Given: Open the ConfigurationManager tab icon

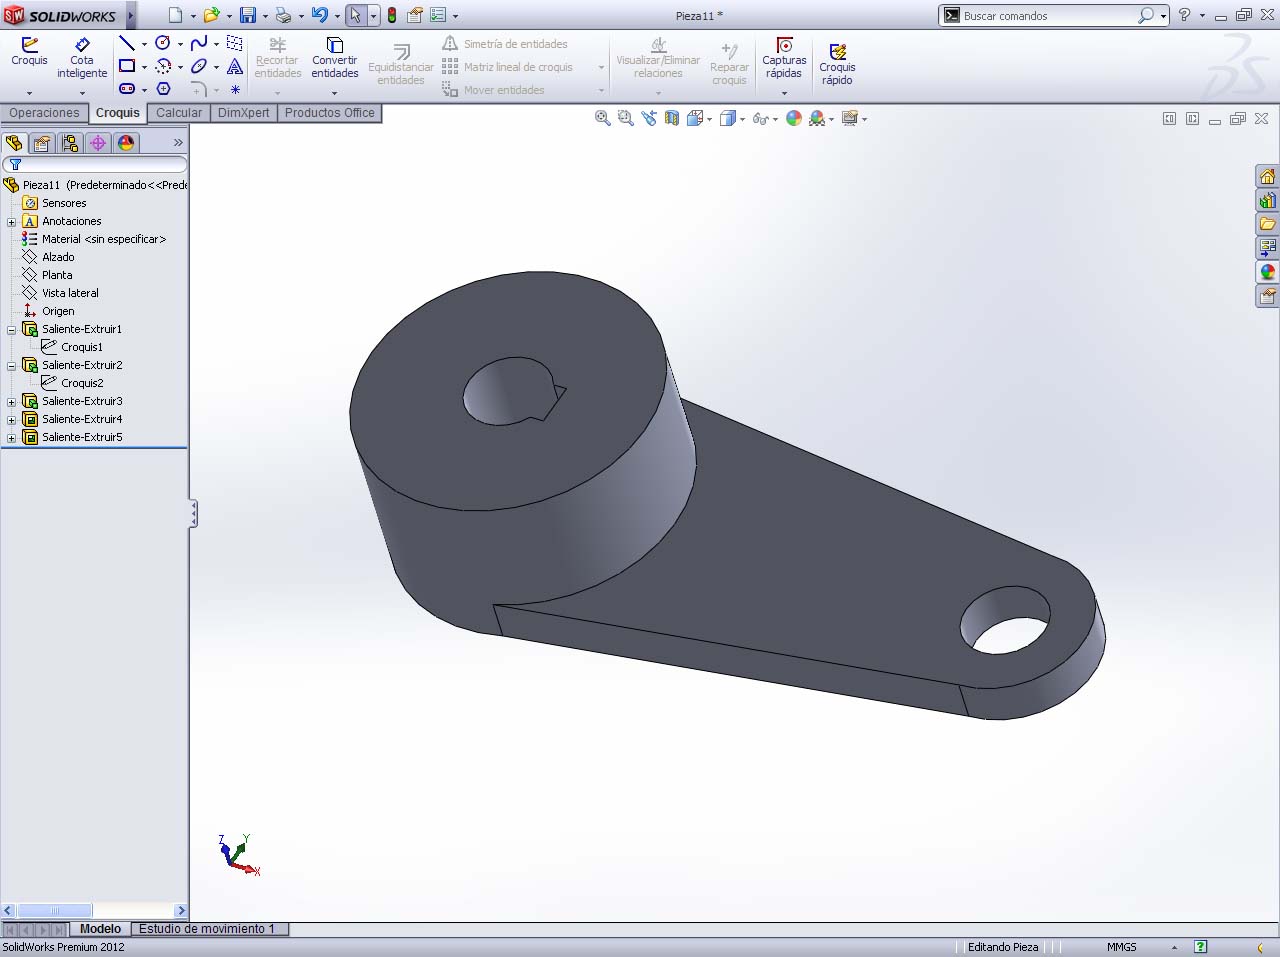Looking at the screenshot, I should coord(70,143).
